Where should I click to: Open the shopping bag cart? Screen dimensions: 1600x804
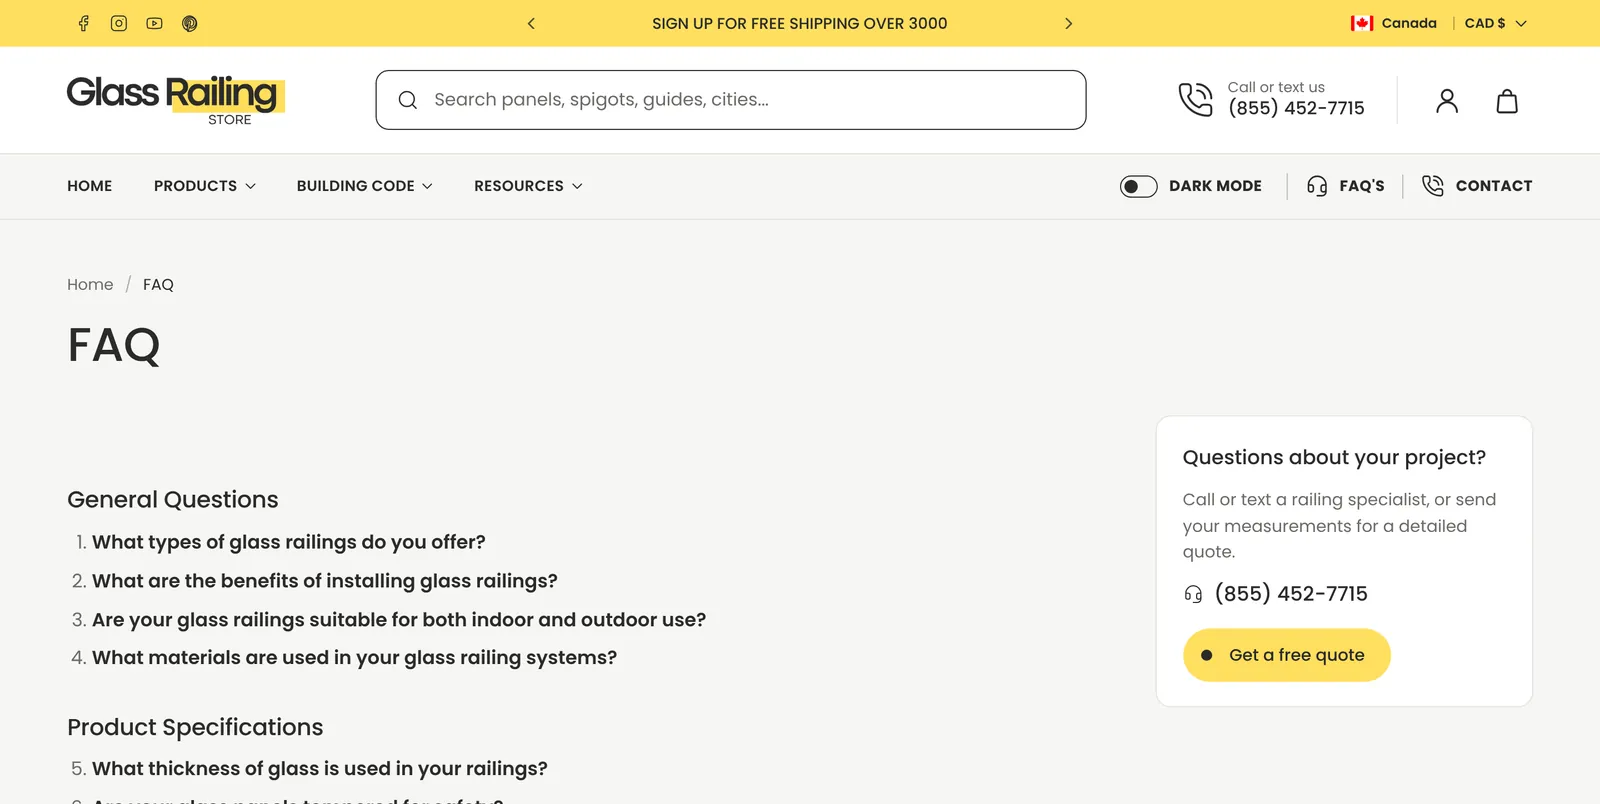point(1507,101)
